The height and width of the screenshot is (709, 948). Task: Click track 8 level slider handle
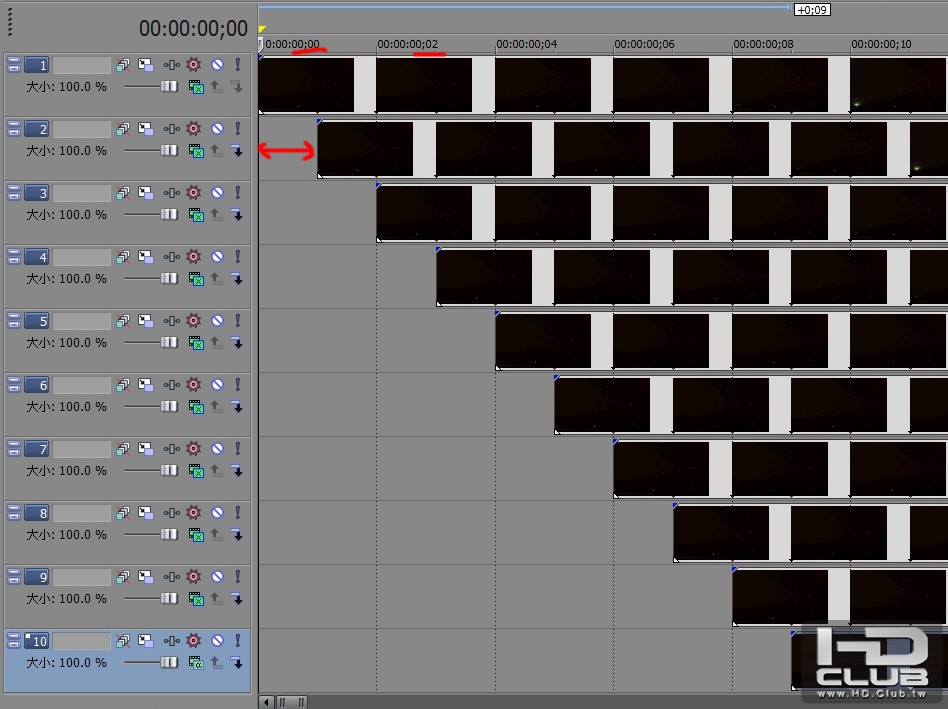coord(169,535)
